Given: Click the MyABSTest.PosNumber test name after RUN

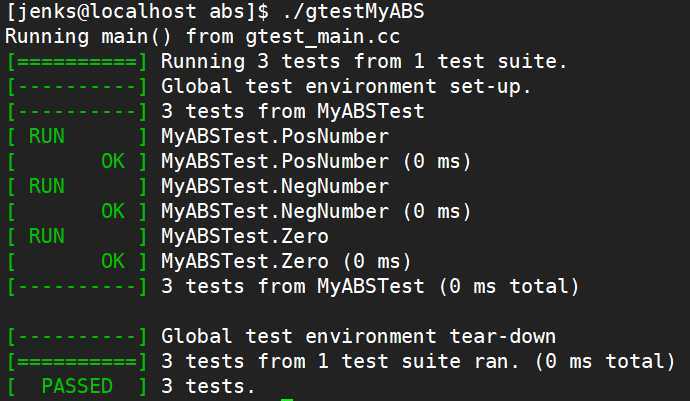Looking at the screenshot, I should point(275,136).
